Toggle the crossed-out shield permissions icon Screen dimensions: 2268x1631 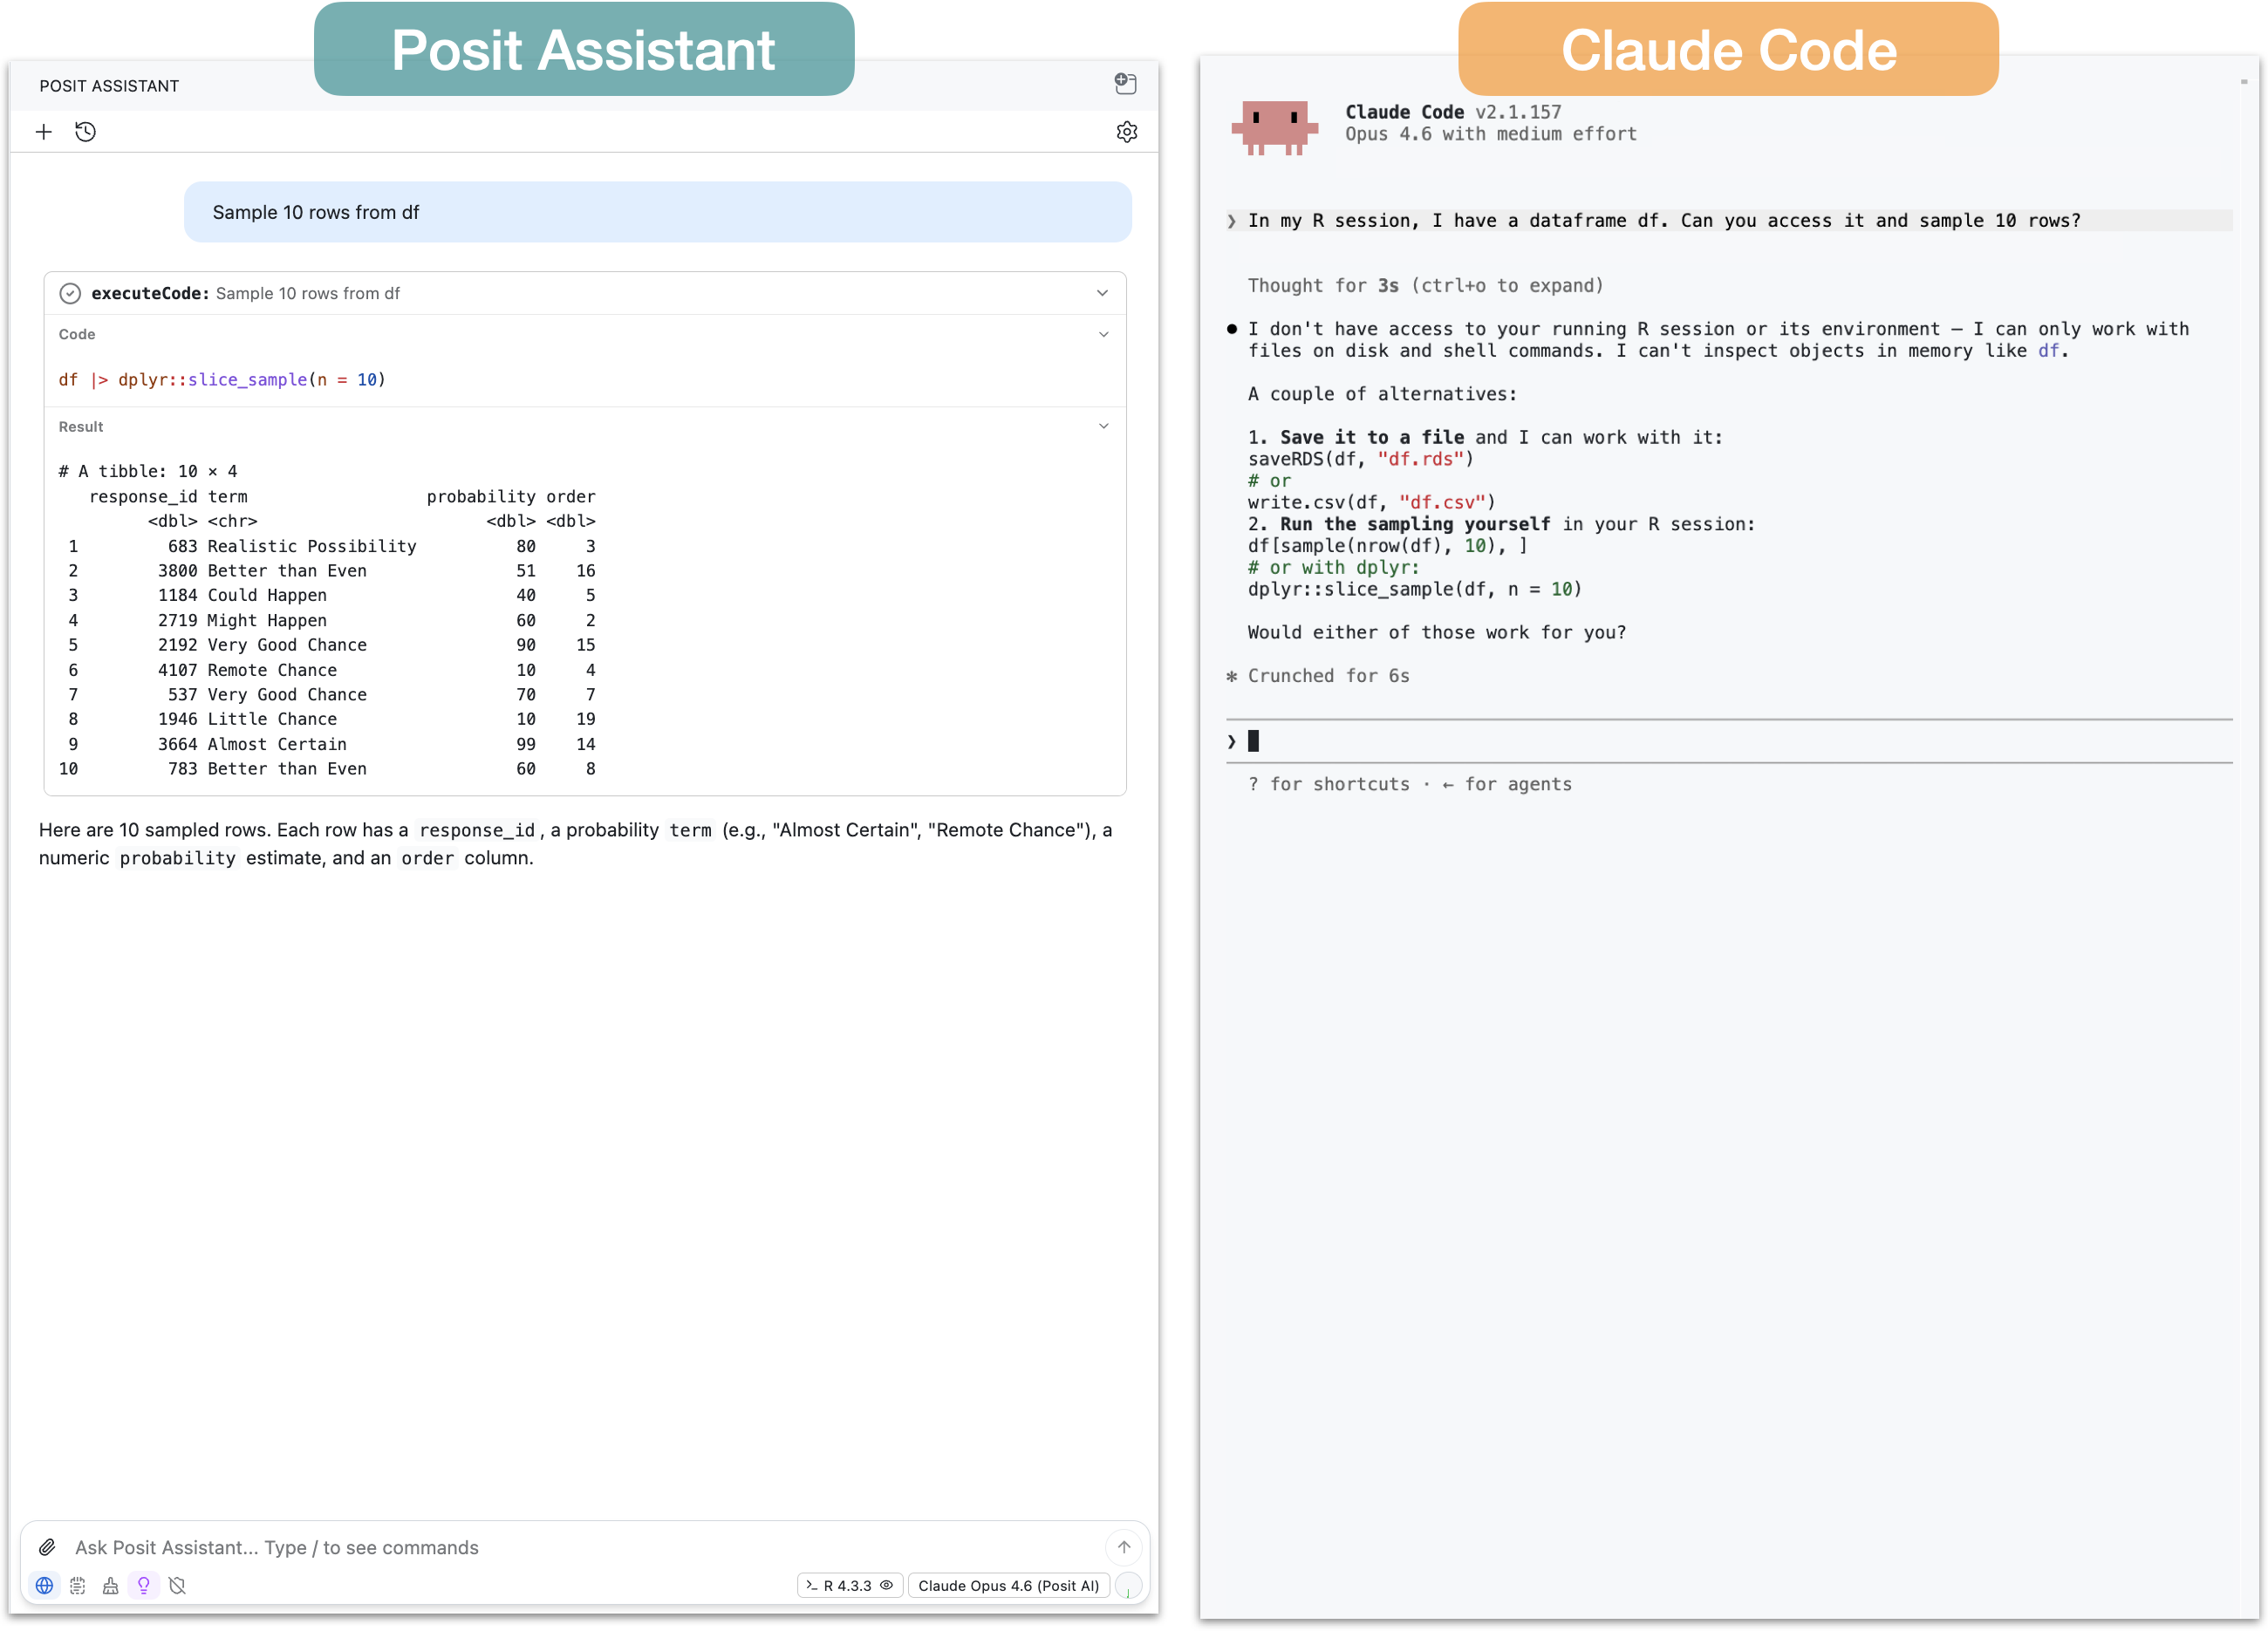(x=178, y=1585)
